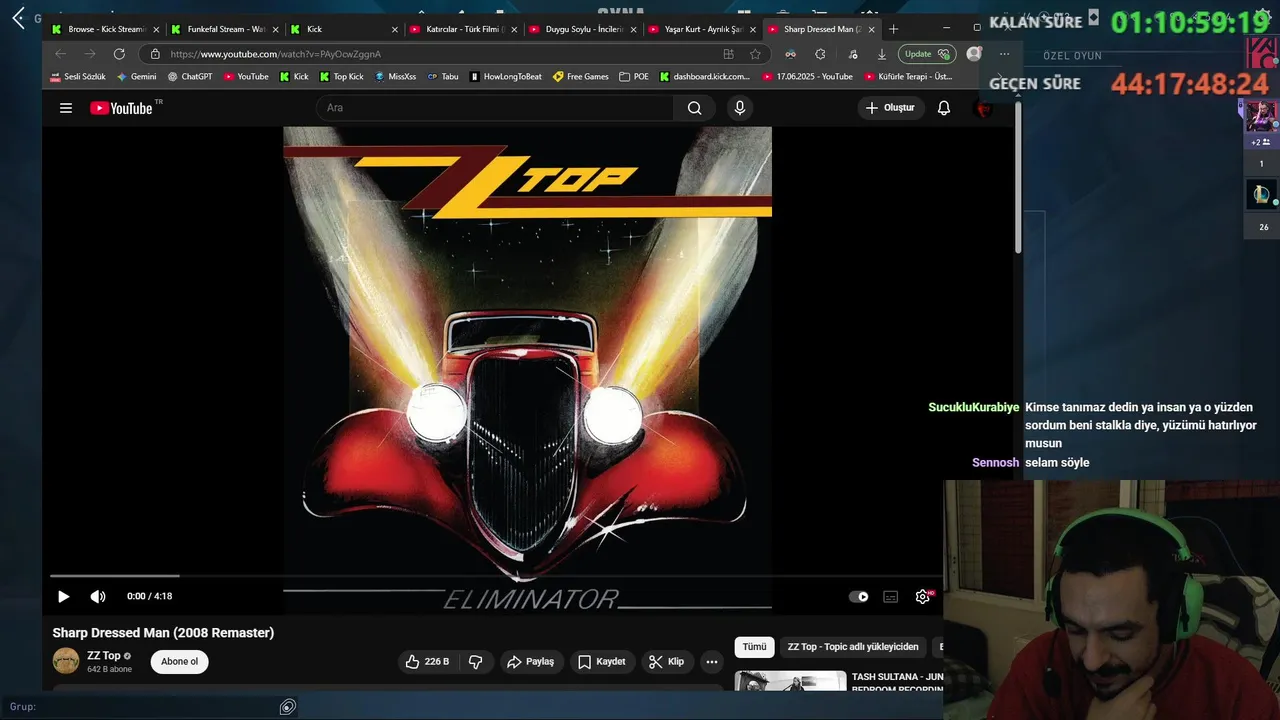Open the browser profile avatar icon
1280x720 pixels.
click(x=974, y=54)
